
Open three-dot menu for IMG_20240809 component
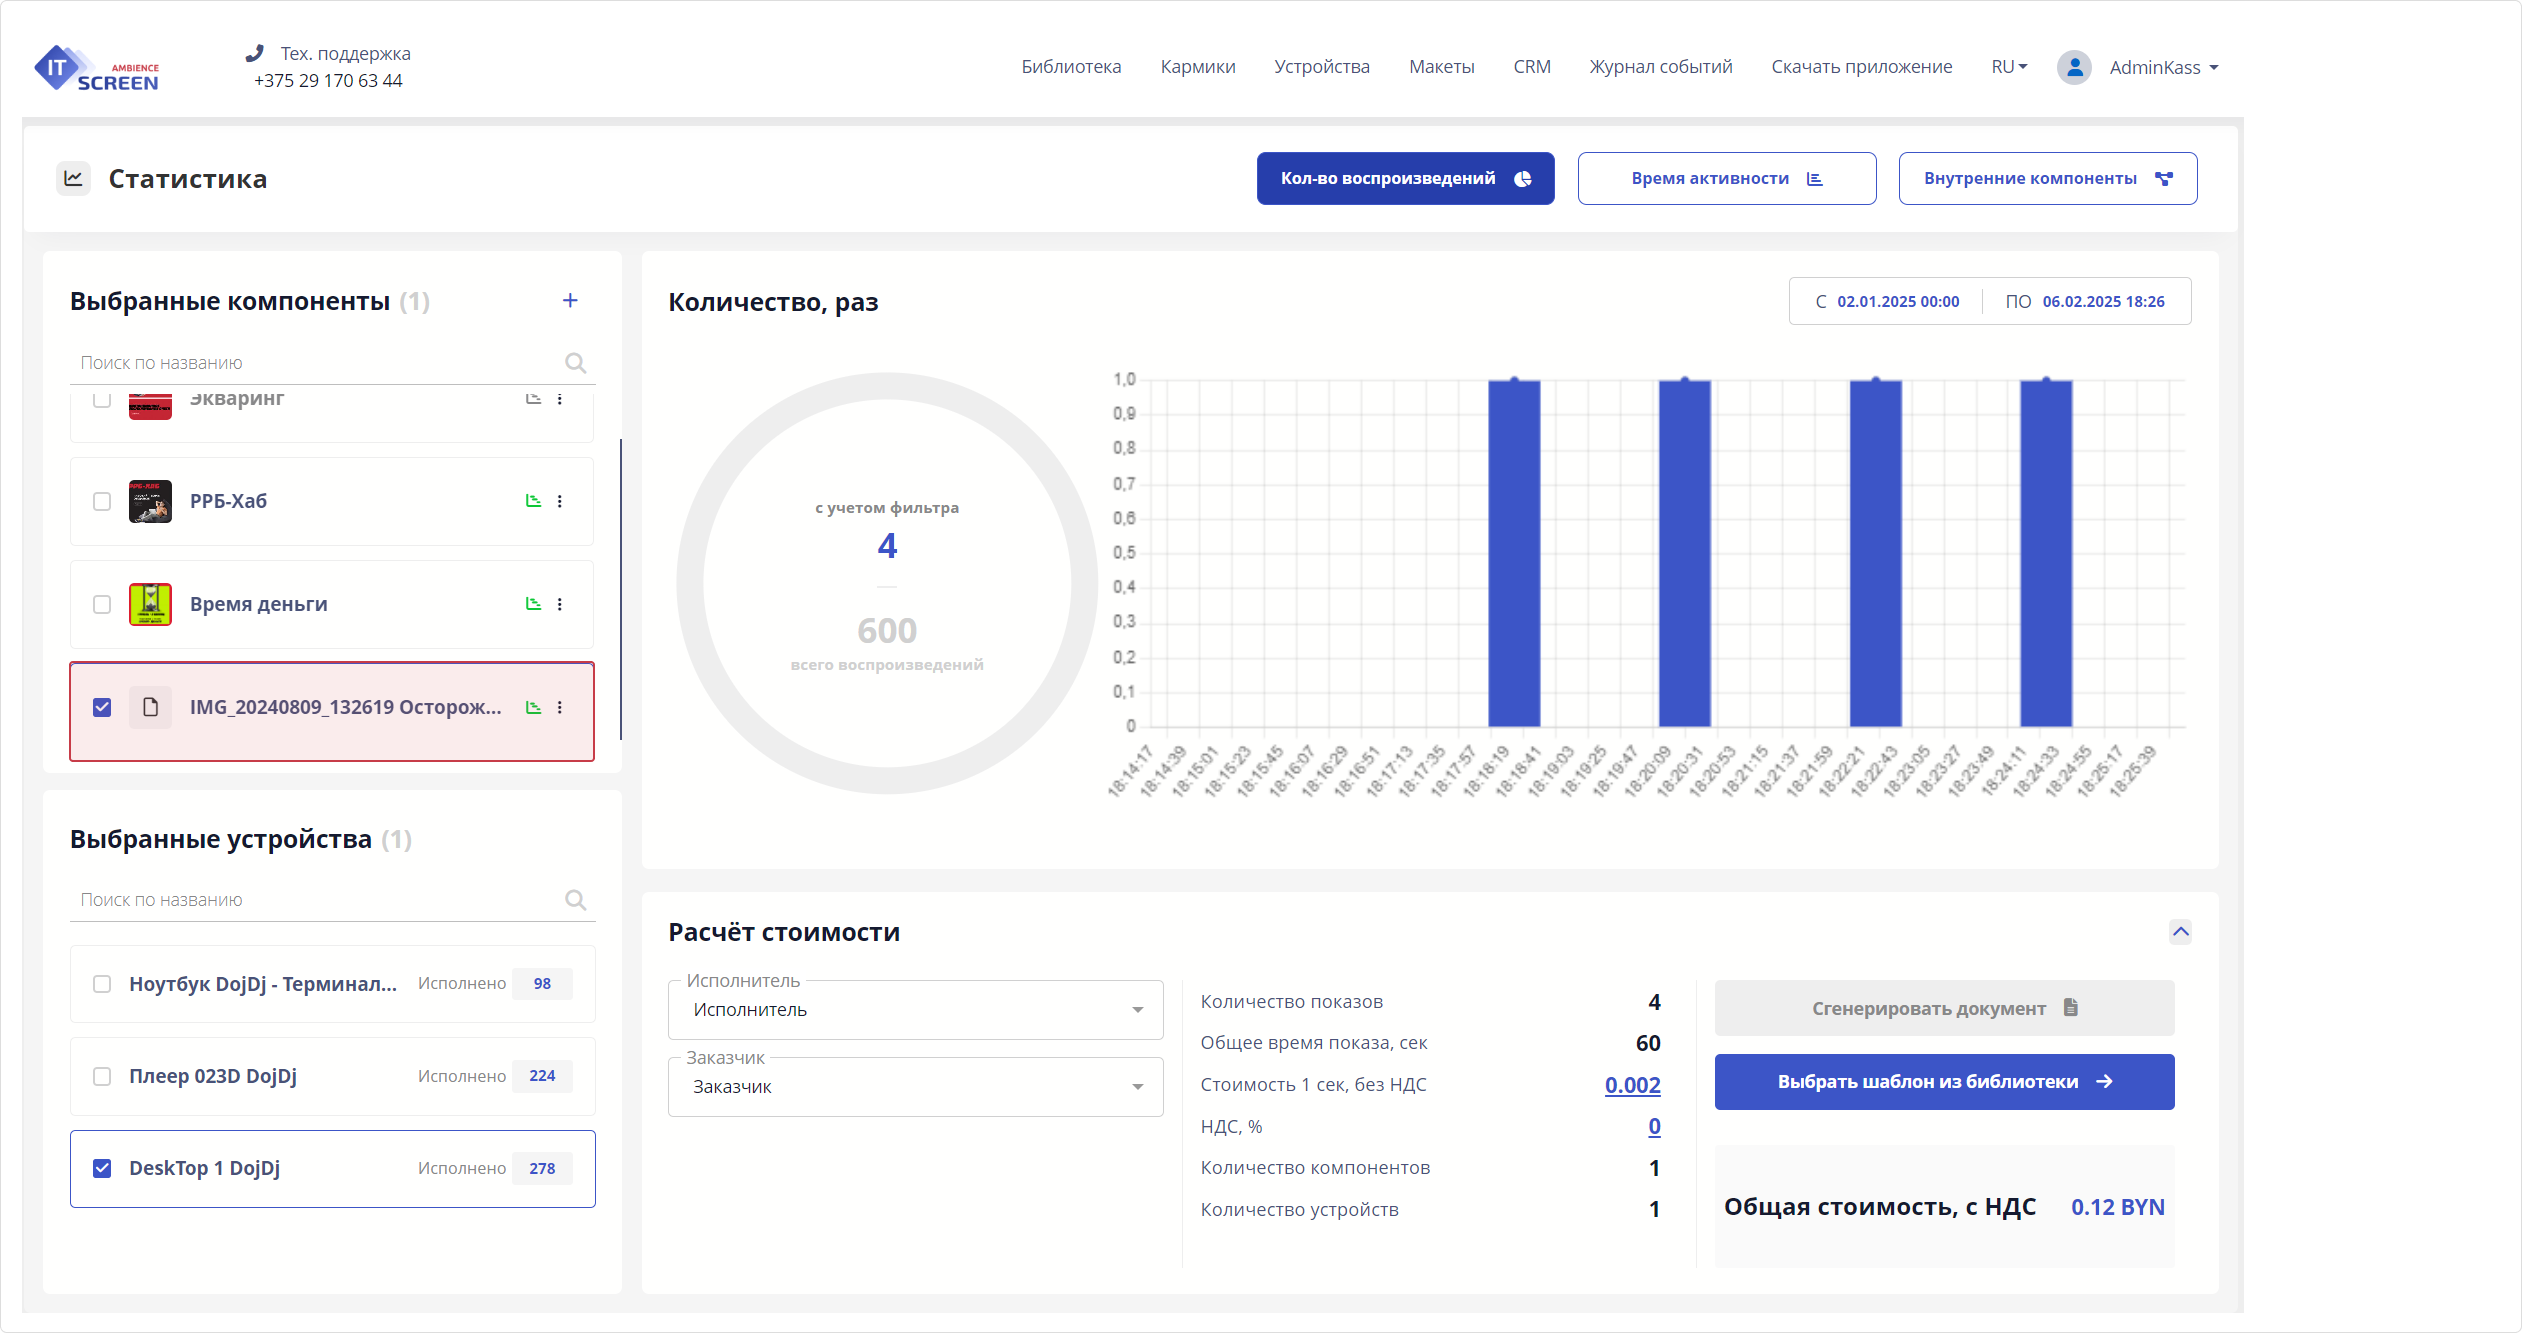[x=560, y=707]
